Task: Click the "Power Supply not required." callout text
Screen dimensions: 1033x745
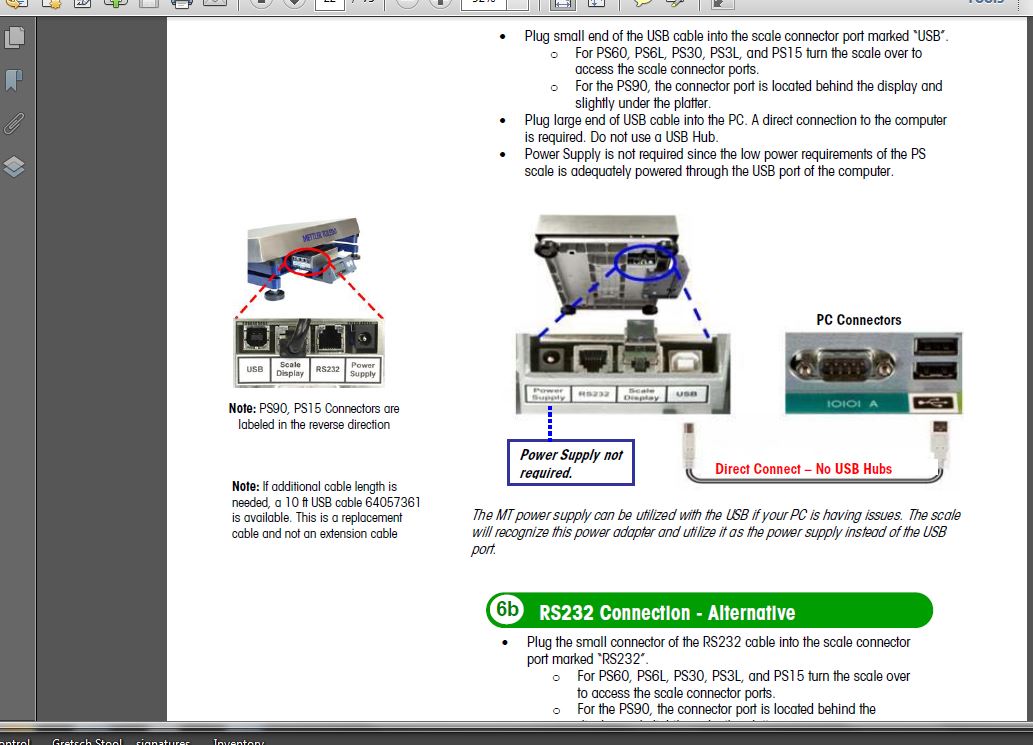Action: pyautogui.click(x=571, y=464)
